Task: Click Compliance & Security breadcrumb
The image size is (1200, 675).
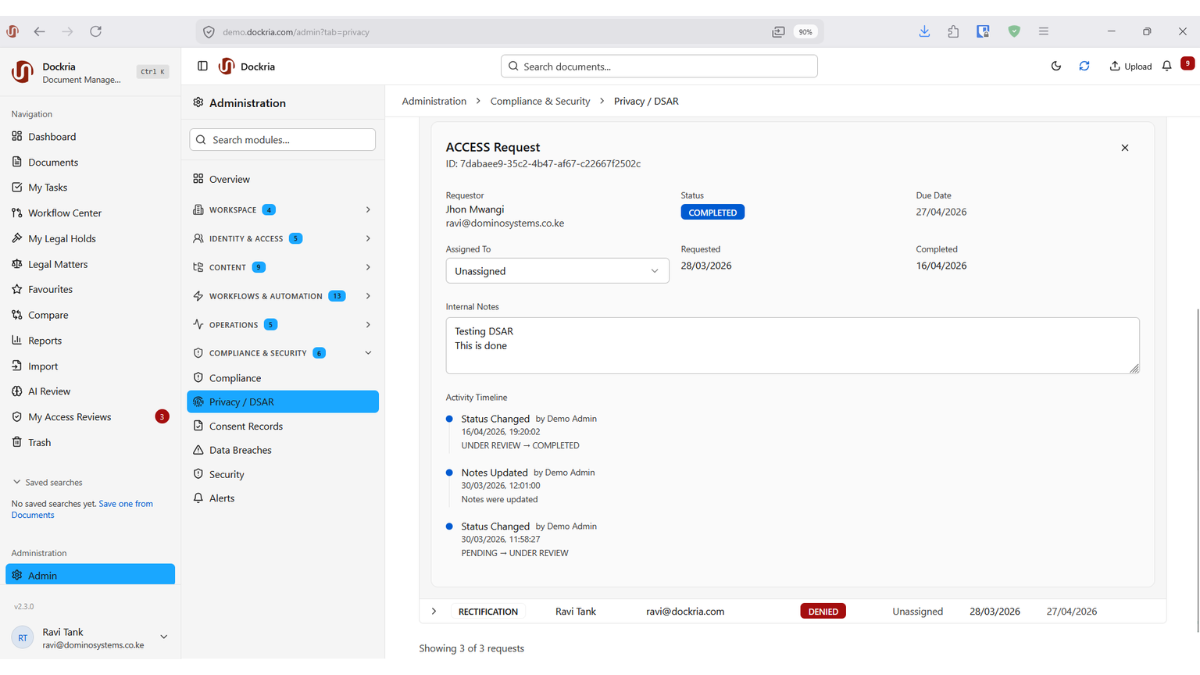Action: tap(540, 101)
